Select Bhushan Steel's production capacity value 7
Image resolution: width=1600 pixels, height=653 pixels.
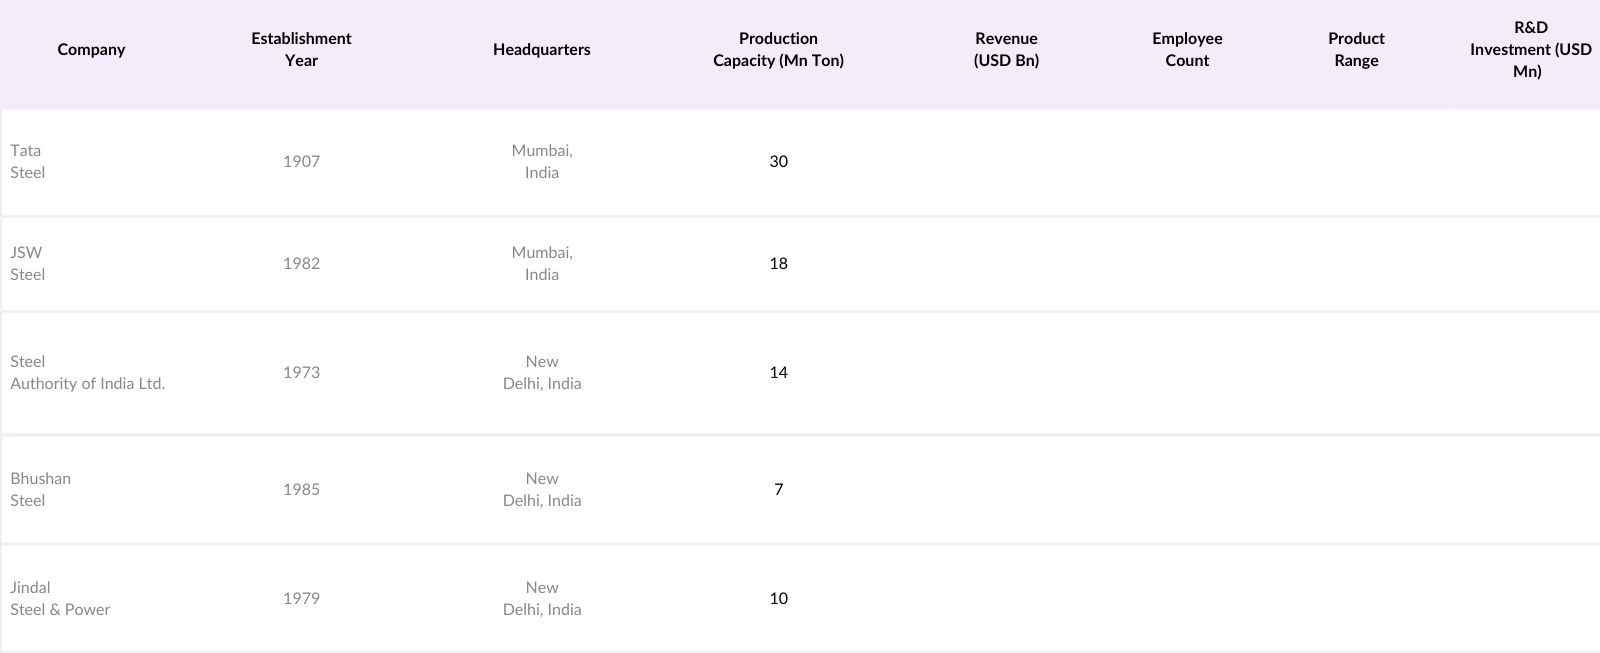pyautogui.click(x=778, y=490)
